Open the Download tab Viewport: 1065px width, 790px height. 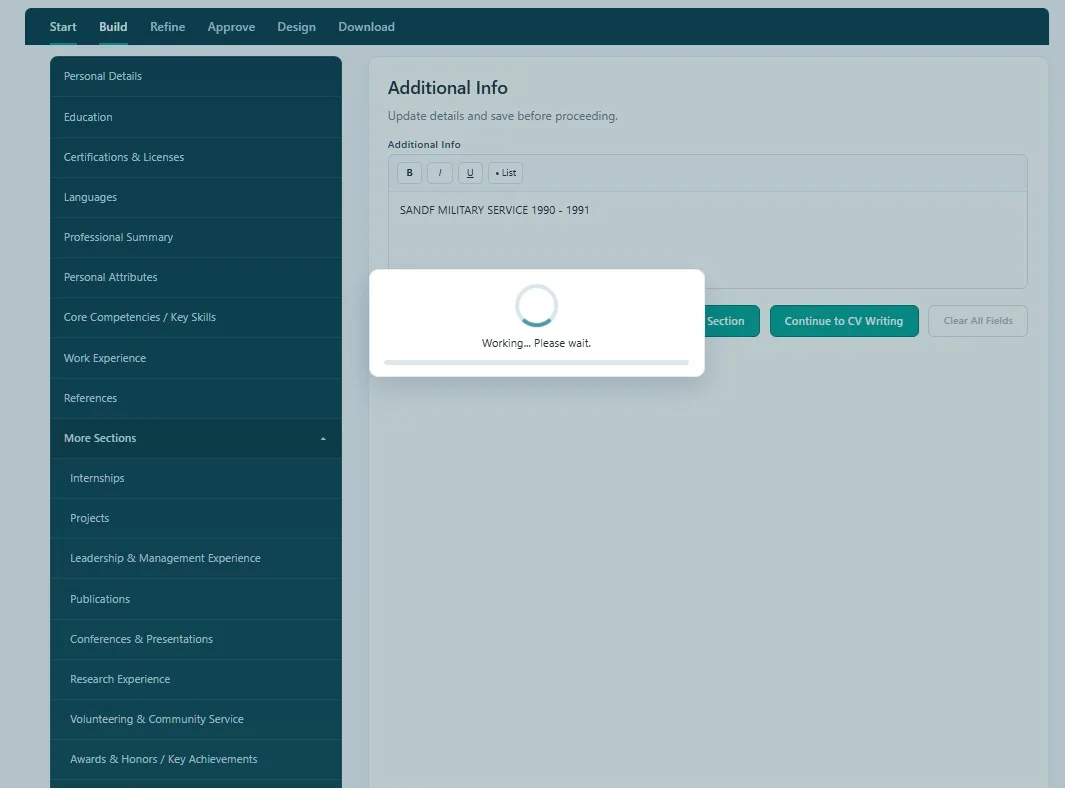click(366, 26)
